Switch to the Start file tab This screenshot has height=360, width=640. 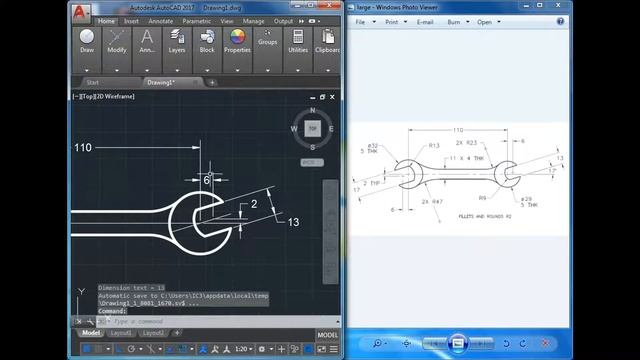93,82
